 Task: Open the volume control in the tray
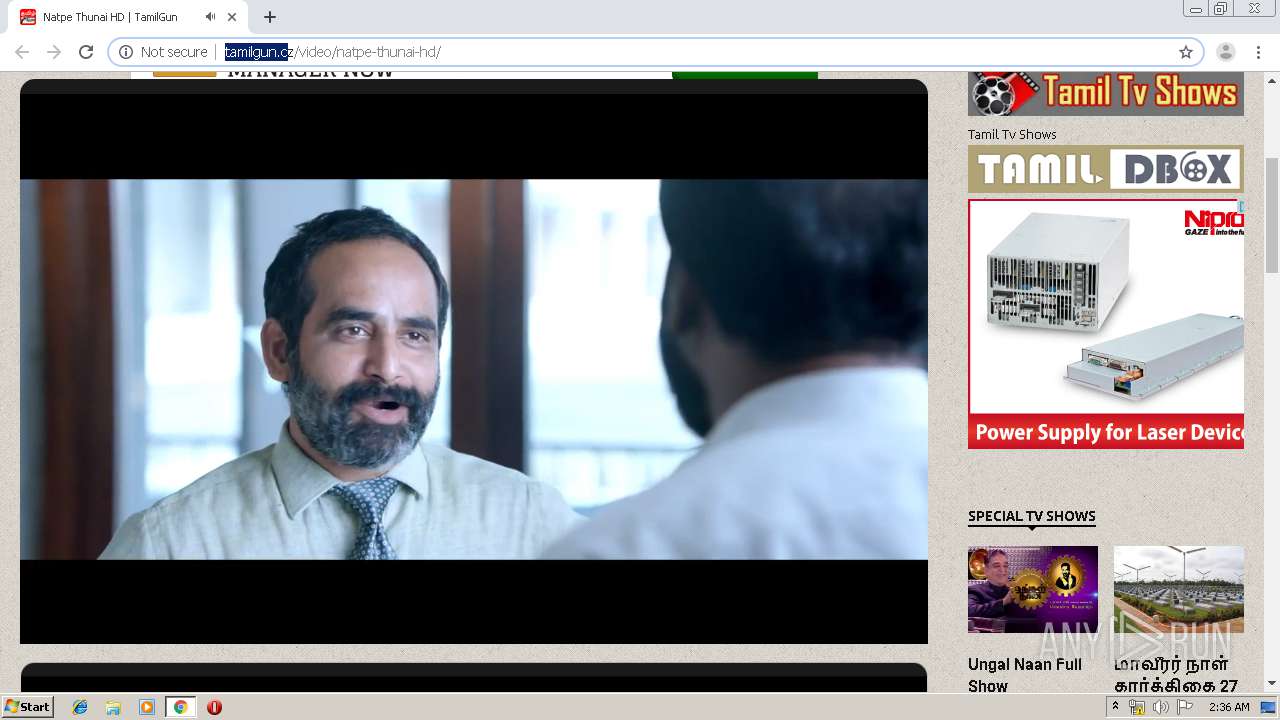(1160, 707)
